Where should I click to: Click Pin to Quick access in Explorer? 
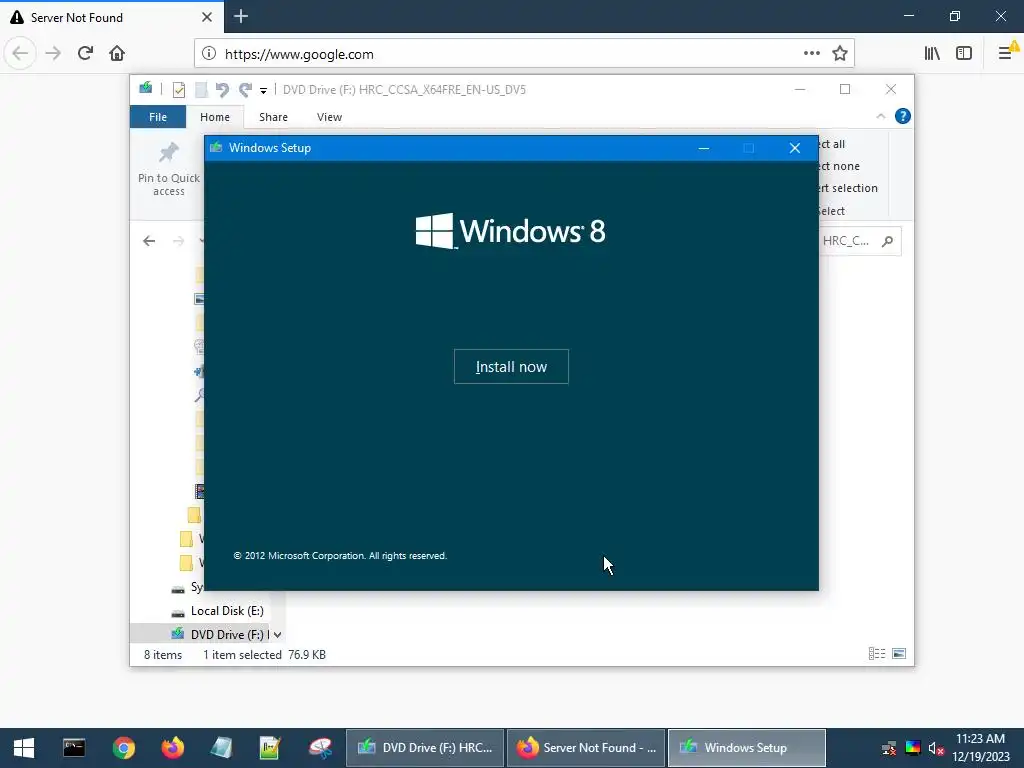[x=168, y=169]
